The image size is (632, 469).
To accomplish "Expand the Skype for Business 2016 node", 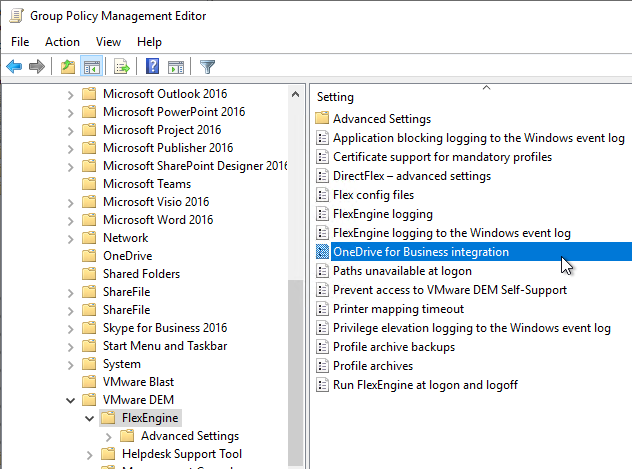I will pos(71,329).
